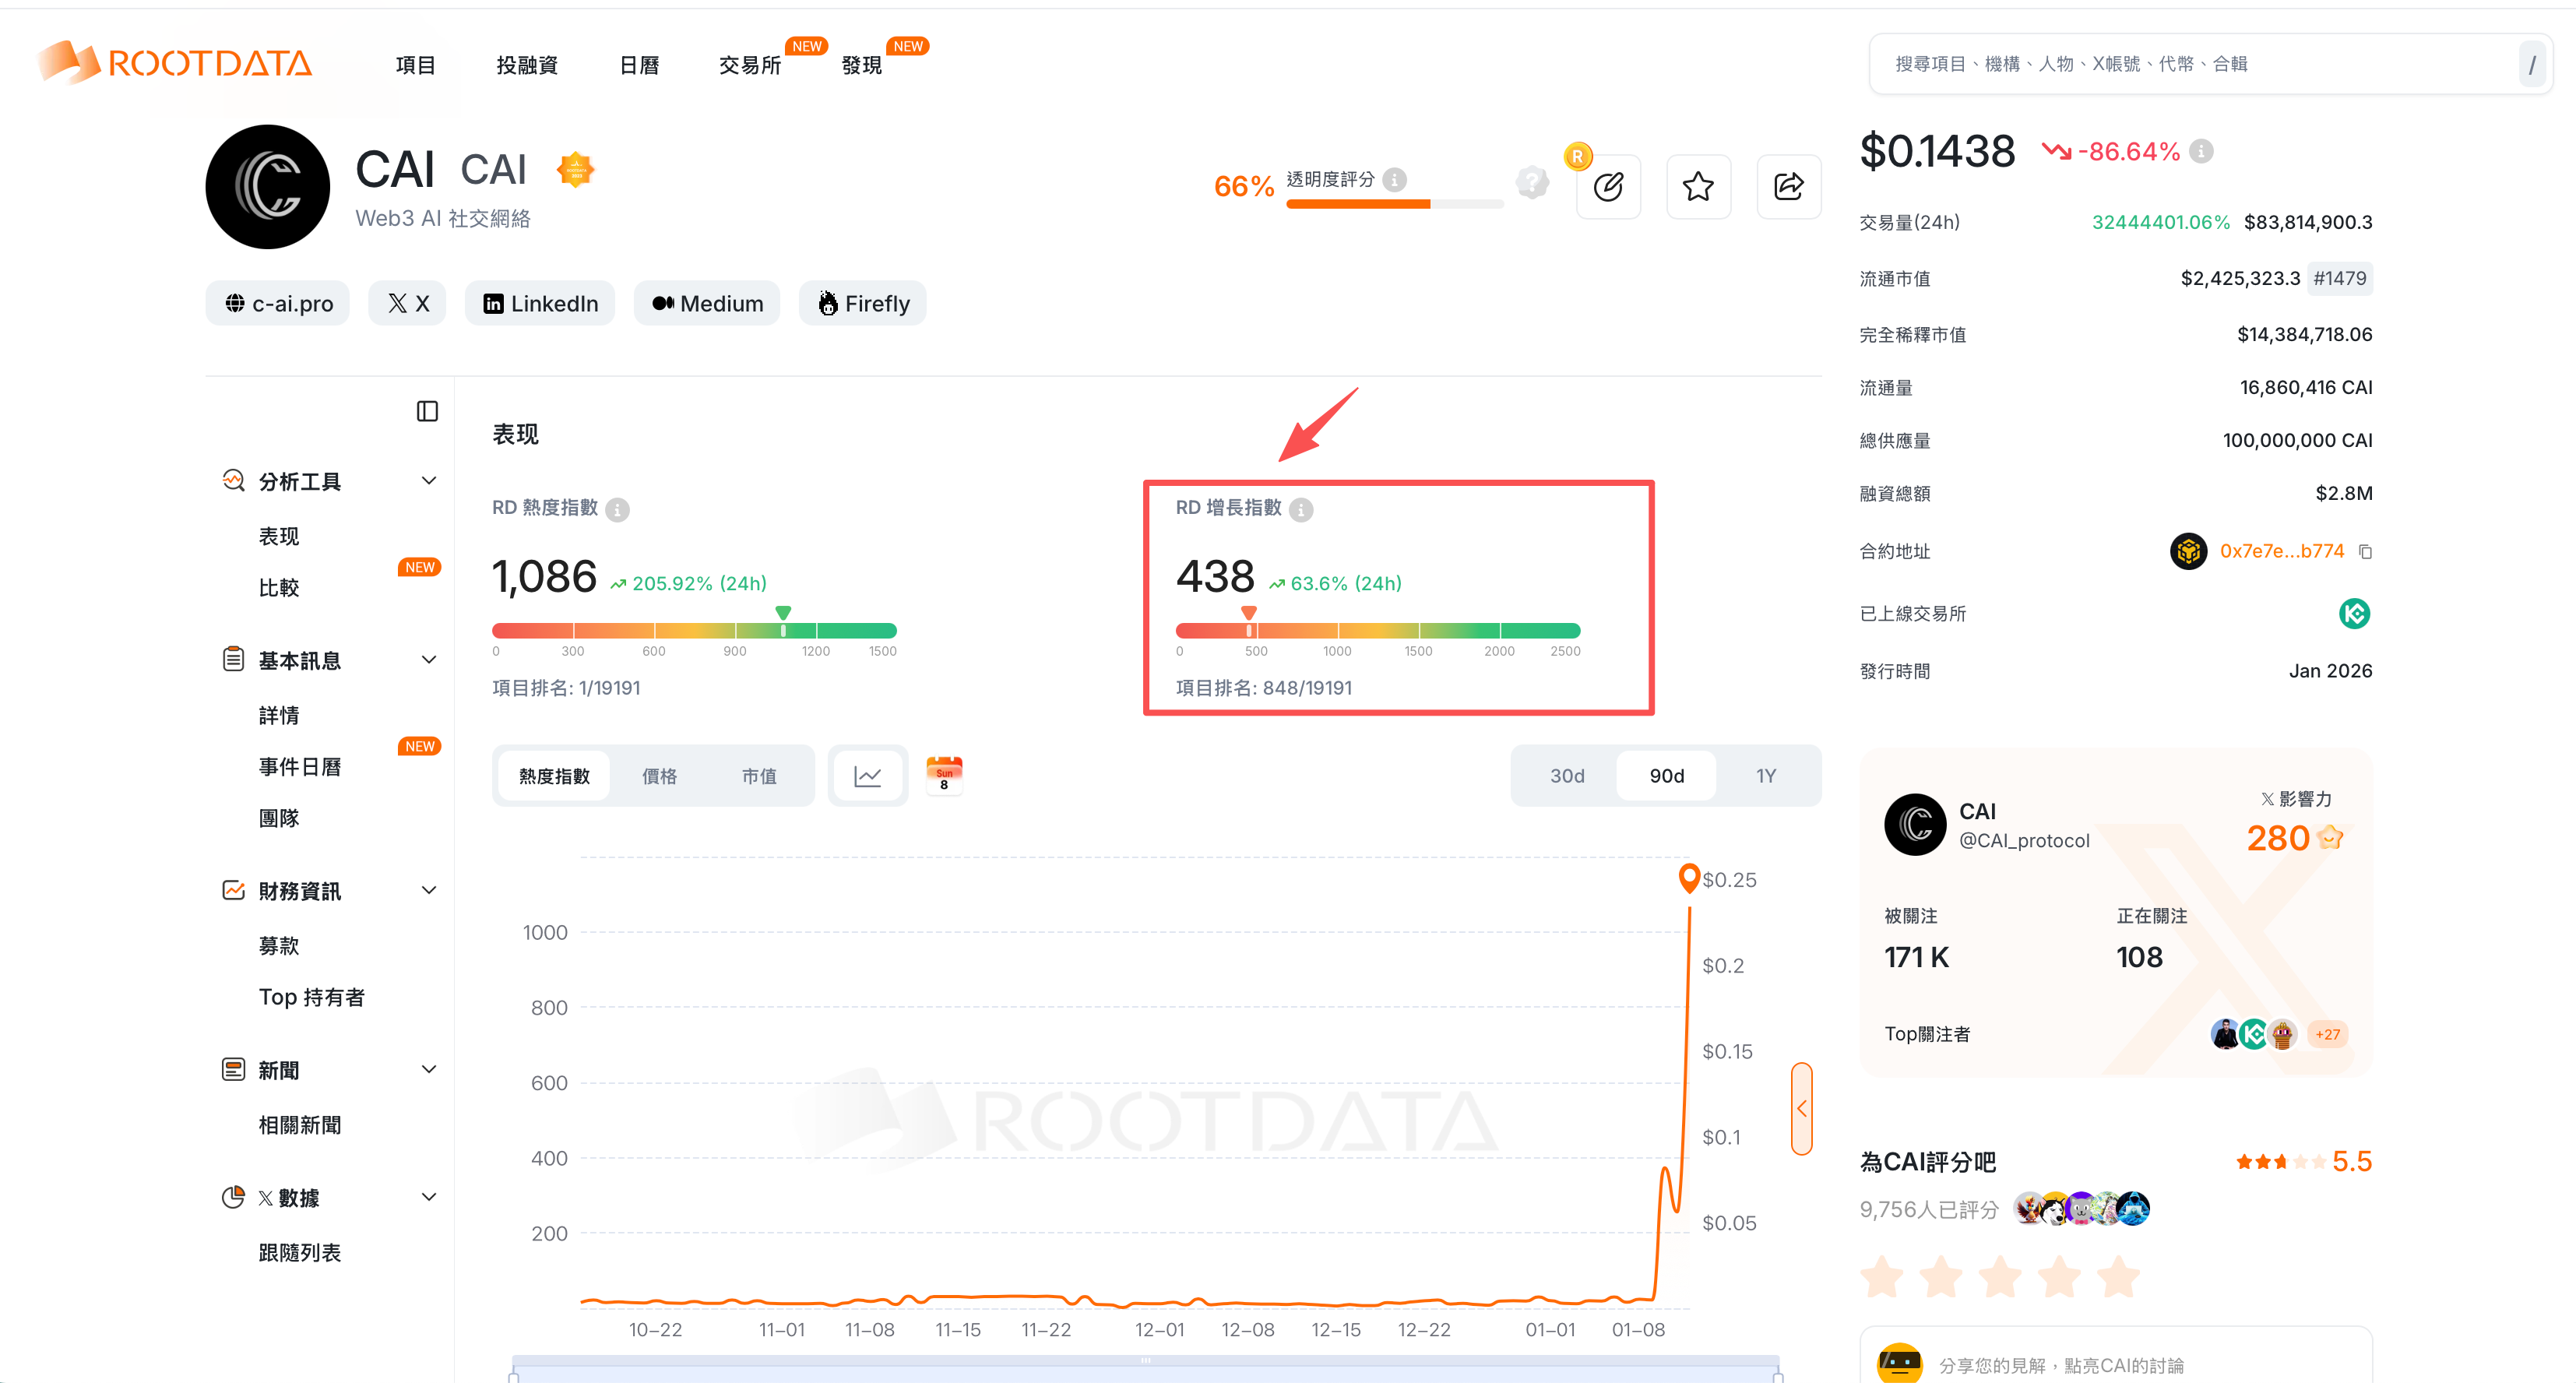
Task: Click the KuCoin exchange logo icon
Action: tap(2354, 613)
